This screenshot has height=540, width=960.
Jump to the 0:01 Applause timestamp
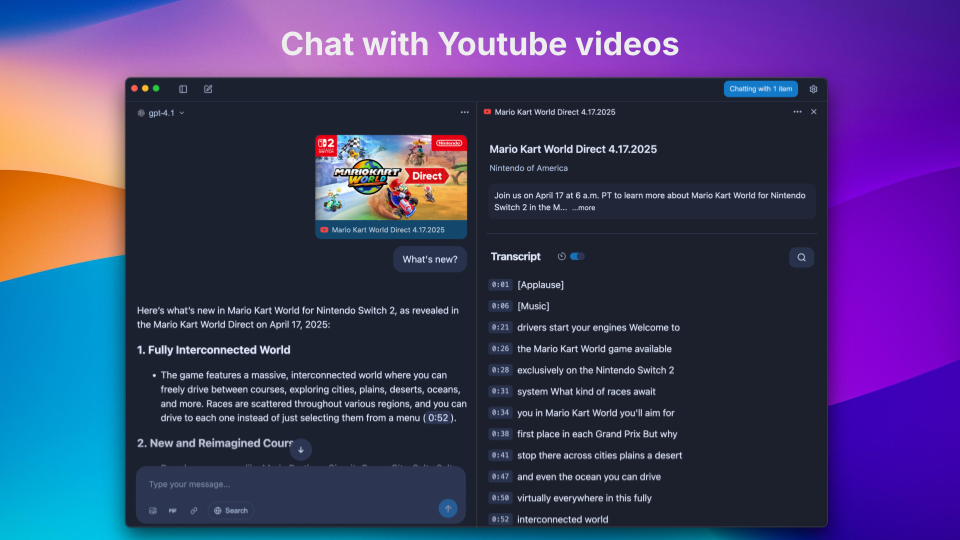500,284
